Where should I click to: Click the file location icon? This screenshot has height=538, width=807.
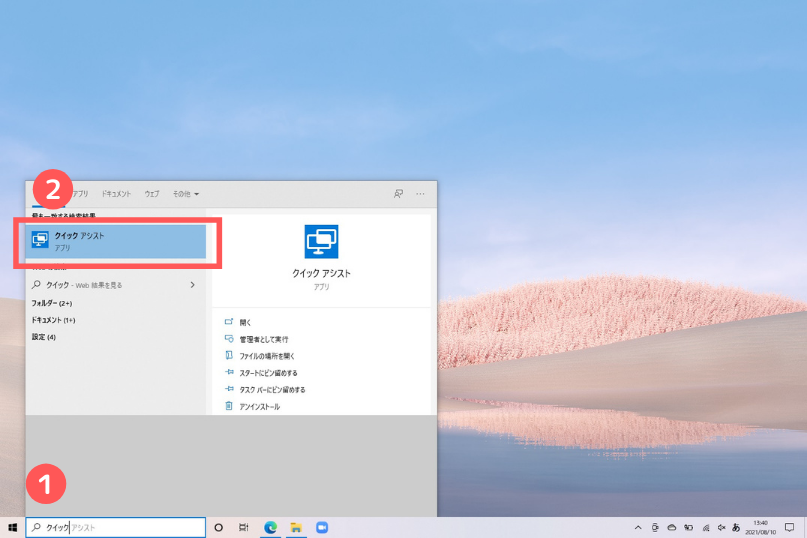[229, 355]
